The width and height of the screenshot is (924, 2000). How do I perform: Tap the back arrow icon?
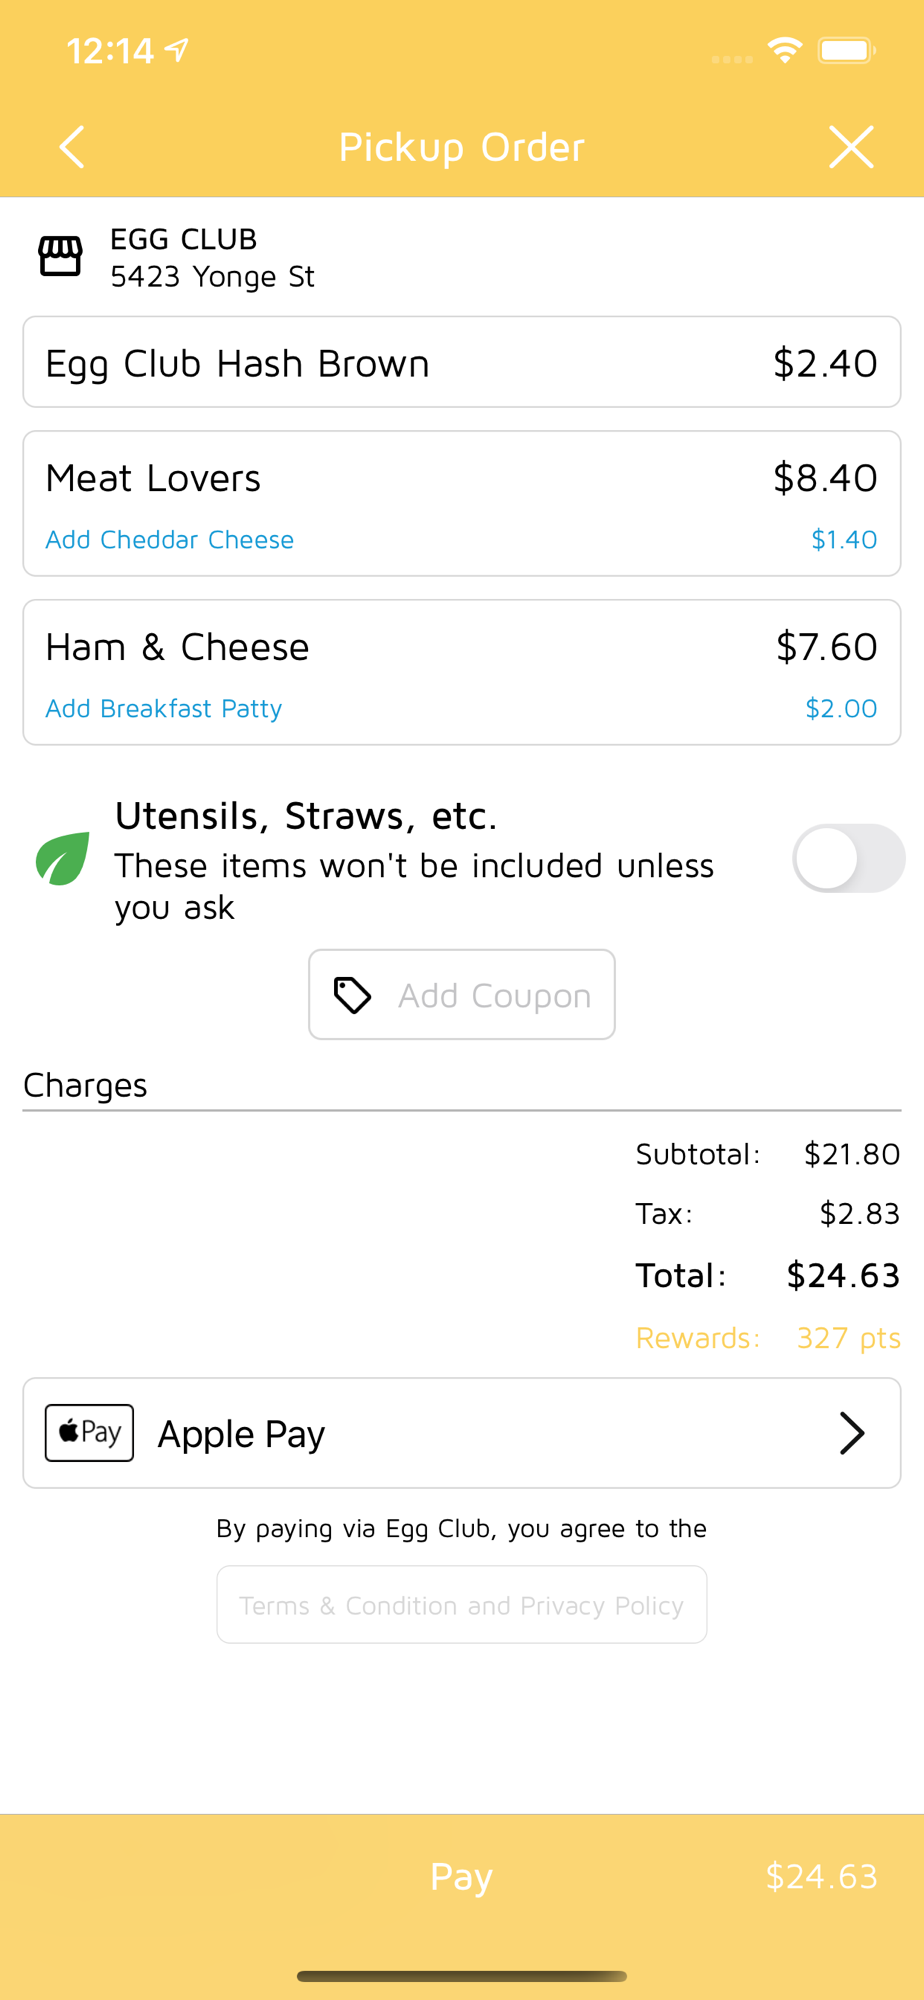point(72,147)
